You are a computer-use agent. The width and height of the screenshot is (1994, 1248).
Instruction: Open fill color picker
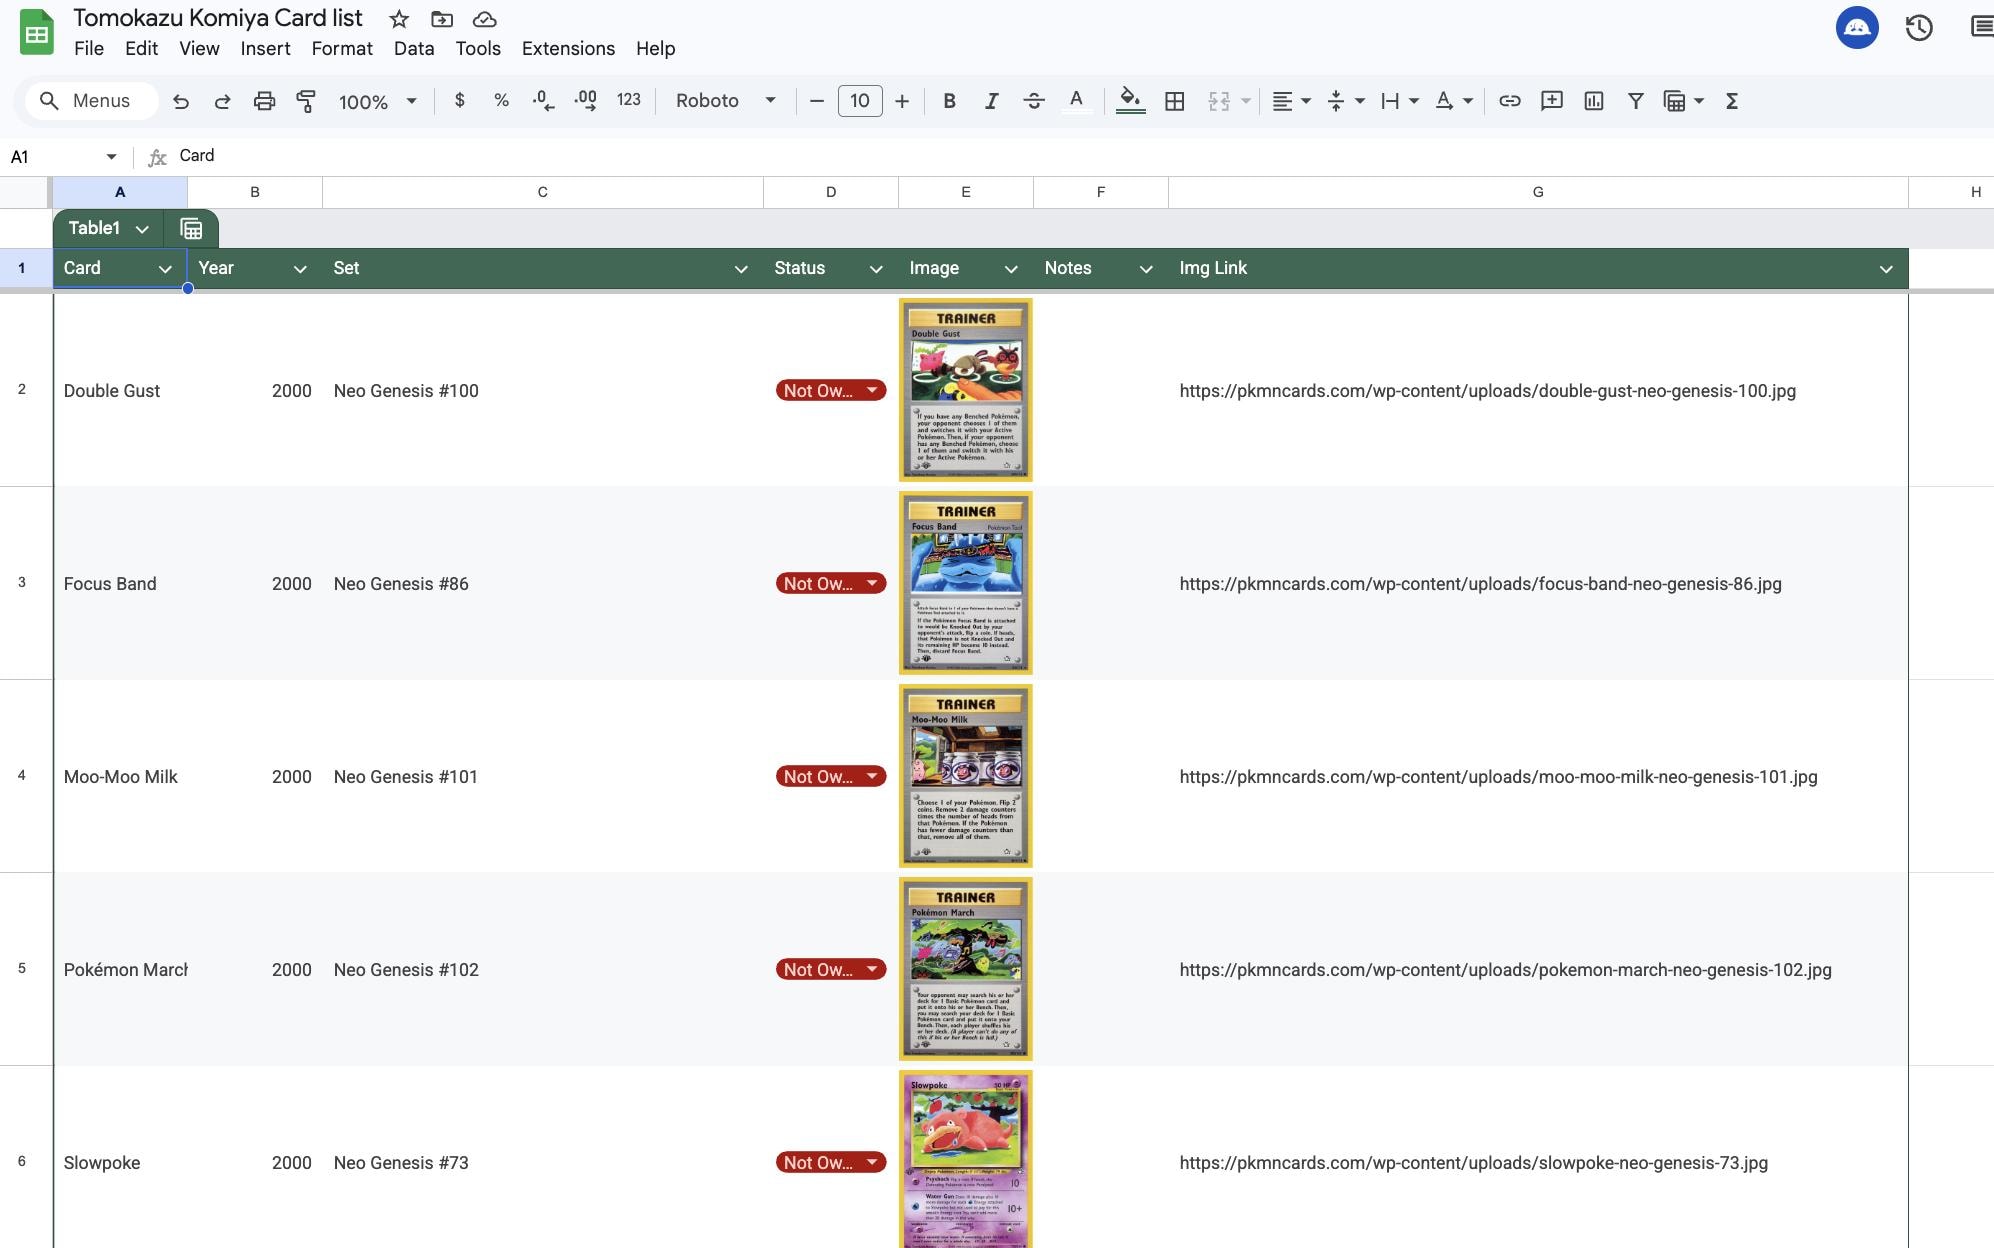[1130, 101]
